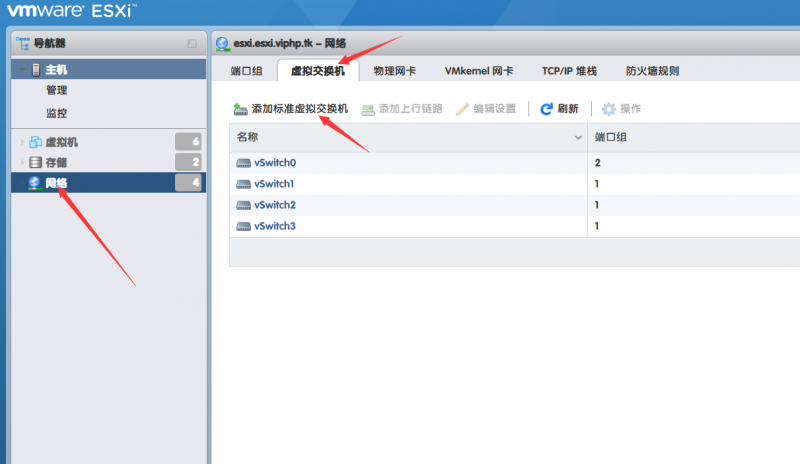Open the vSwitch0 link
Image resolution: width=800 pixels, height=464 pixels.
tap(275, 163)
